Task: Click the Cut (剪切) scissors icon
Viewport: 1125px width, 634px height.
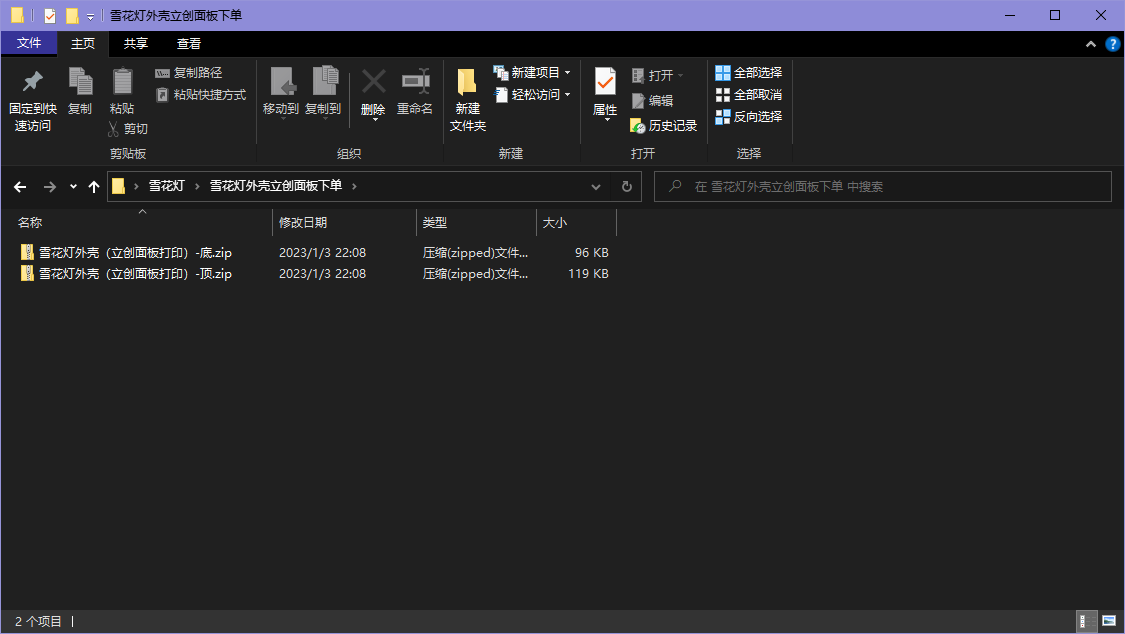Action: (x=113, y=129)
